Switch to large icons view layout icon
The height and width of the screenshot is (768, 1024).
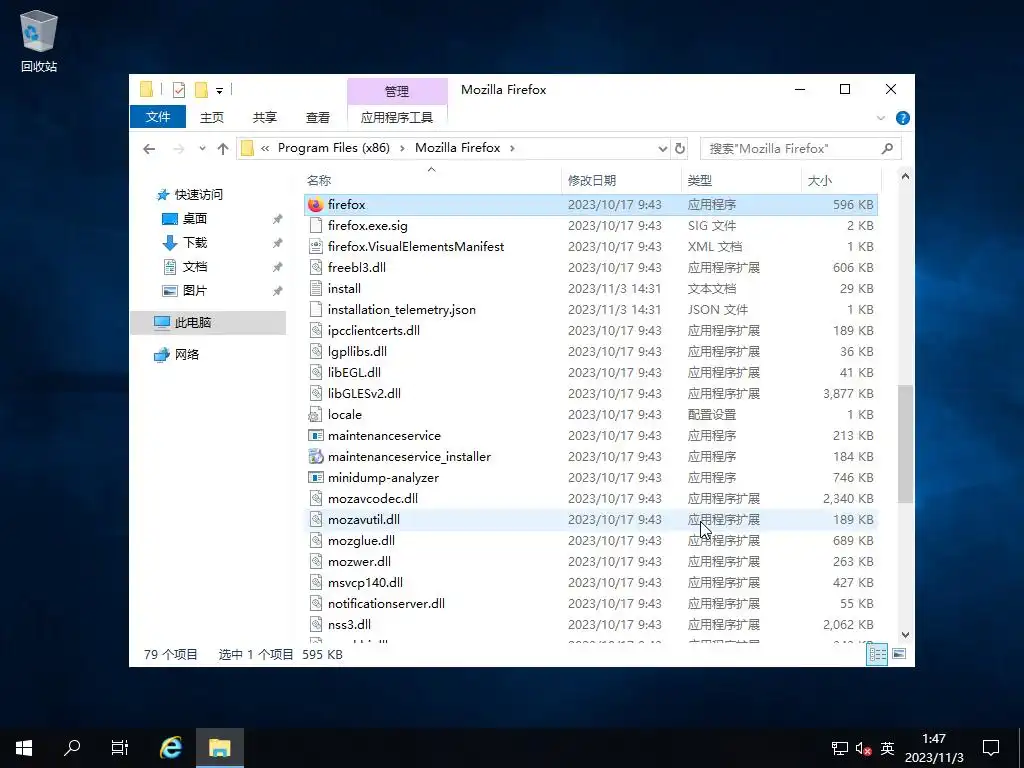(899, 654)
